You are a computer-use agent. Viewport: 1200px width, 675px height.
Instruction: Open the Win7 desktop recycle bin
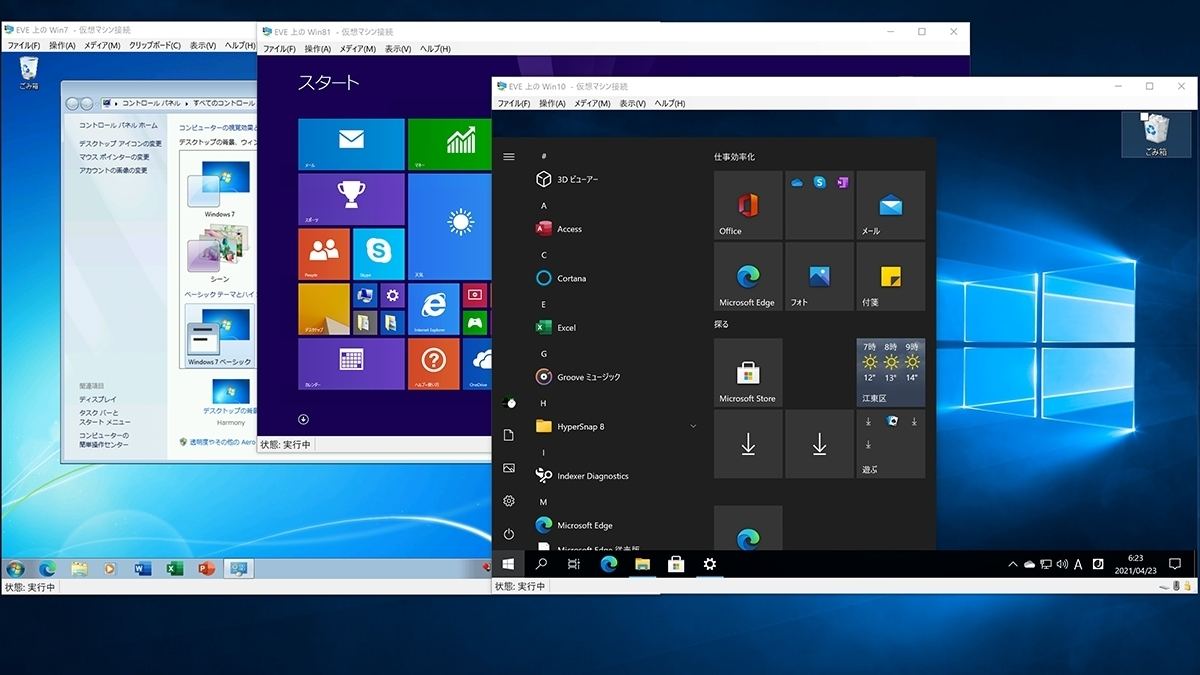(x=29, y=74)
